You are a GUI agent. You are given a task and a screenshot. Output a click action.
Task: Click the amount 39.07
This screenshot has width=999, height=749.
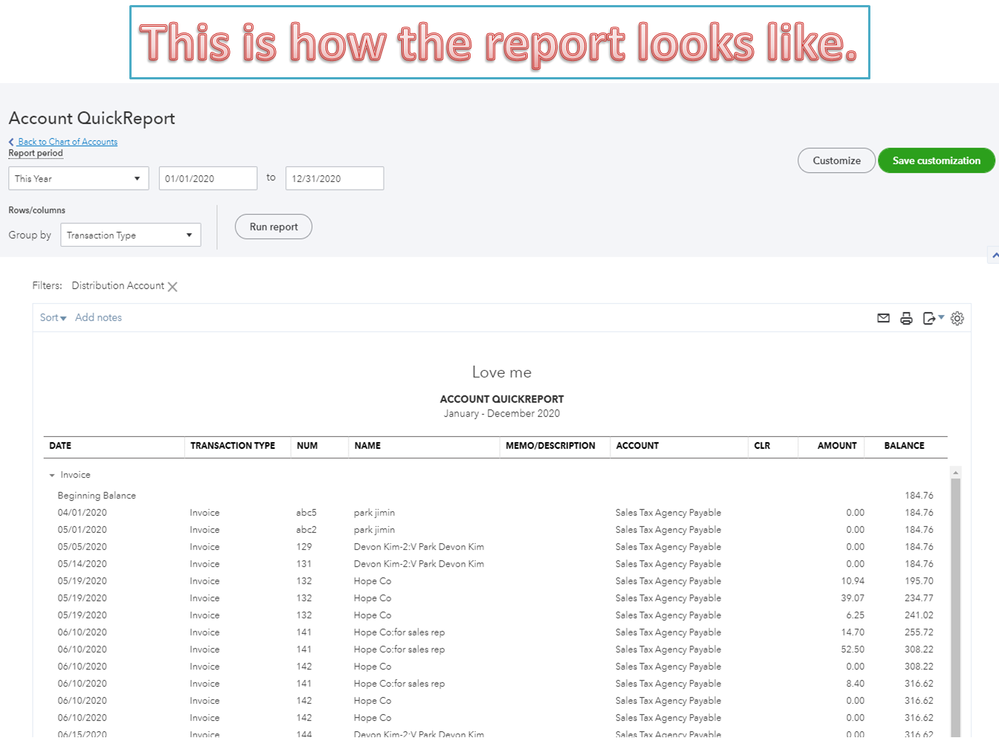852,599
